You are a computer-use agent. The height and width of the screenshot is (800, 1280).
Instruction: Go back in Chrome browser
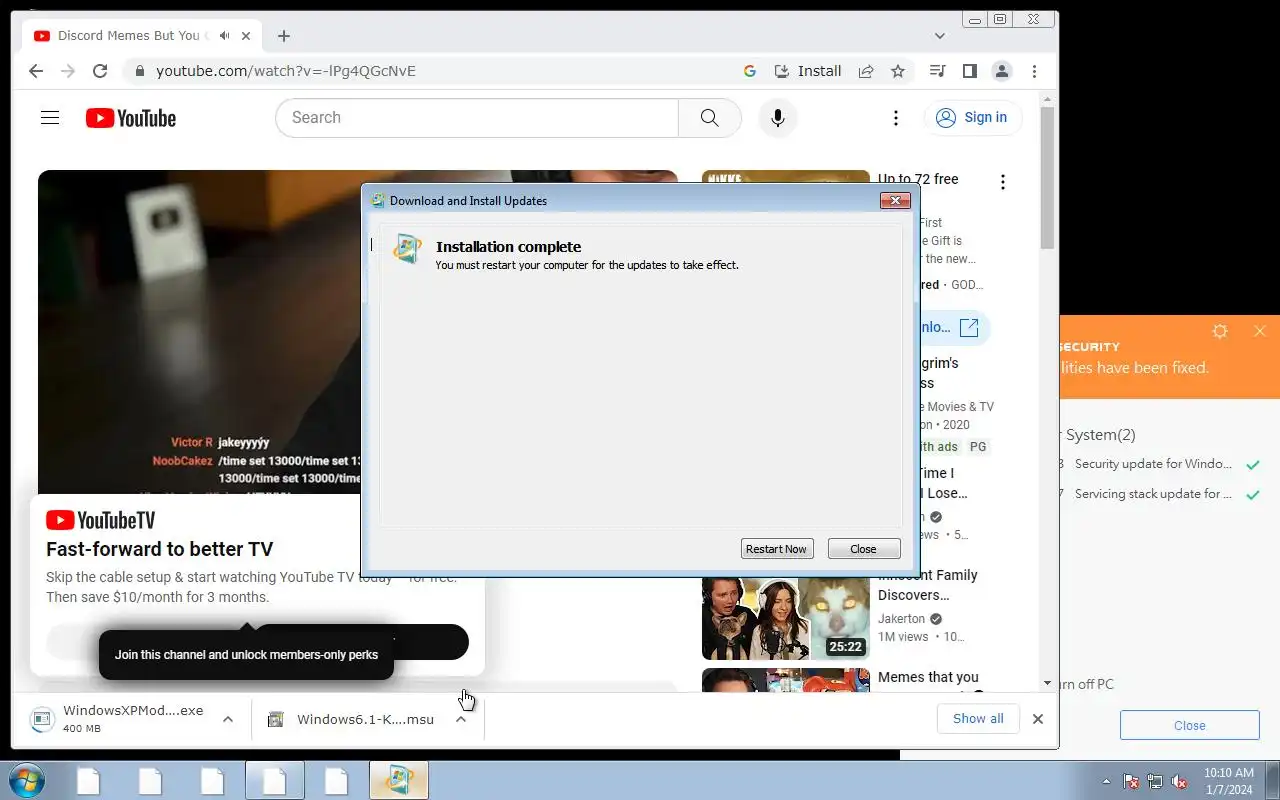coord(36,71)
